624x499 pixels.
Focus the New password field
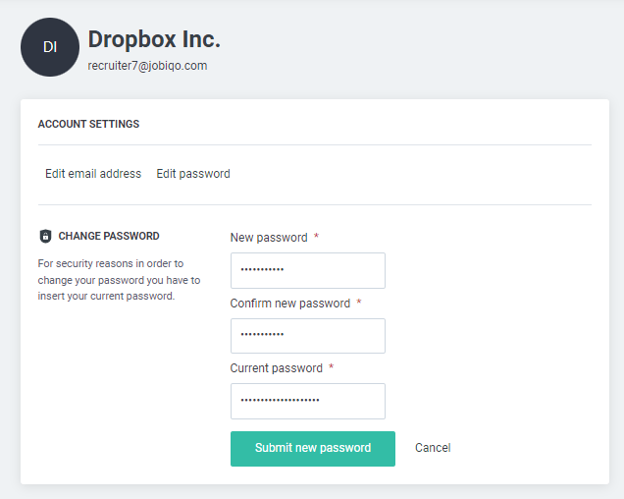click(308, 271)
